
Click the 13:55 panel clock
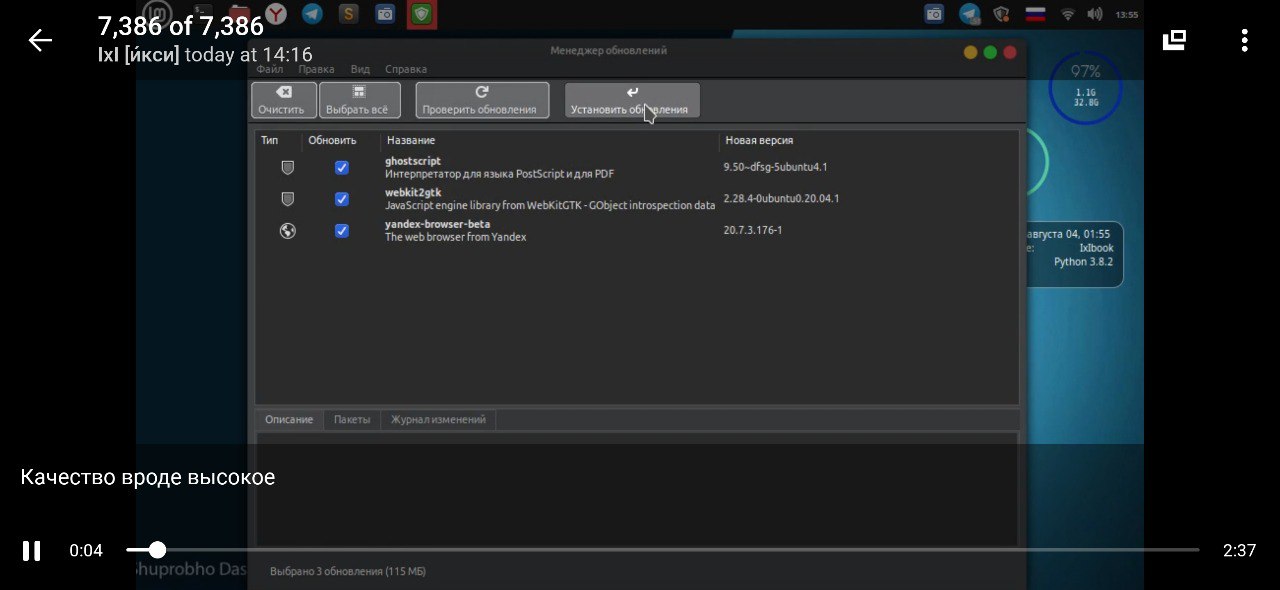click(x=1127, y=15)
